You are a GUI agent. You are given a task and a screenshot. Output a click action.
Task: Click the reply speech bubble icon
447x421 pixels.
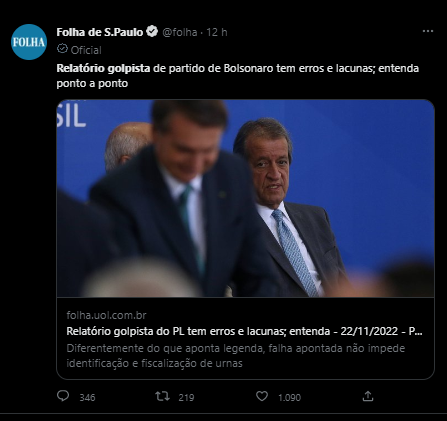63,396
